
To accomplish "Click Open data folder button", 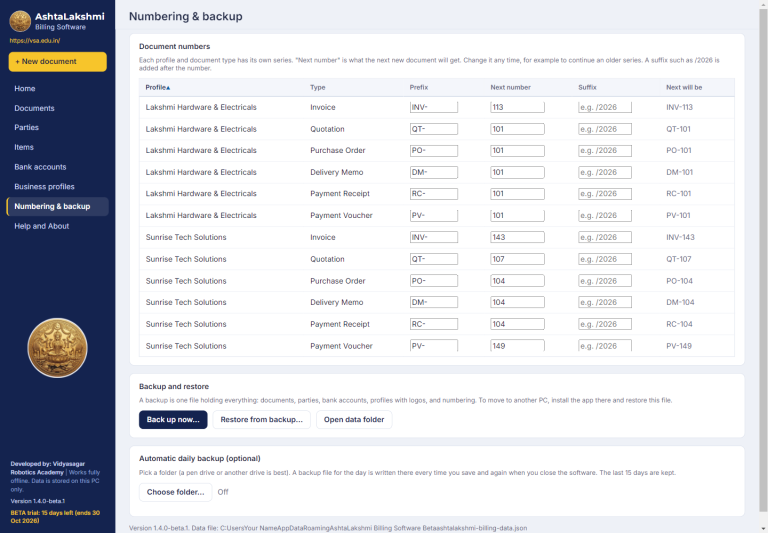I will [354, 419].
